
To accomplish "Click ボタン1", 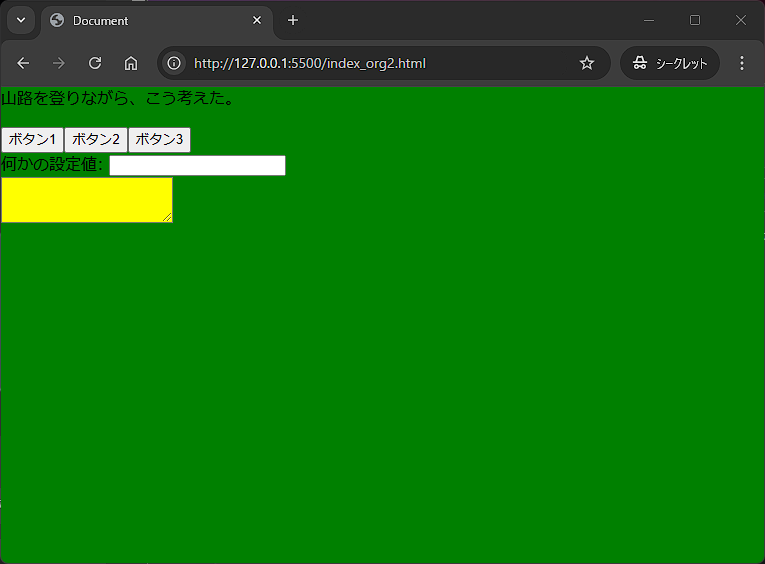I will [x=32, y=140].
